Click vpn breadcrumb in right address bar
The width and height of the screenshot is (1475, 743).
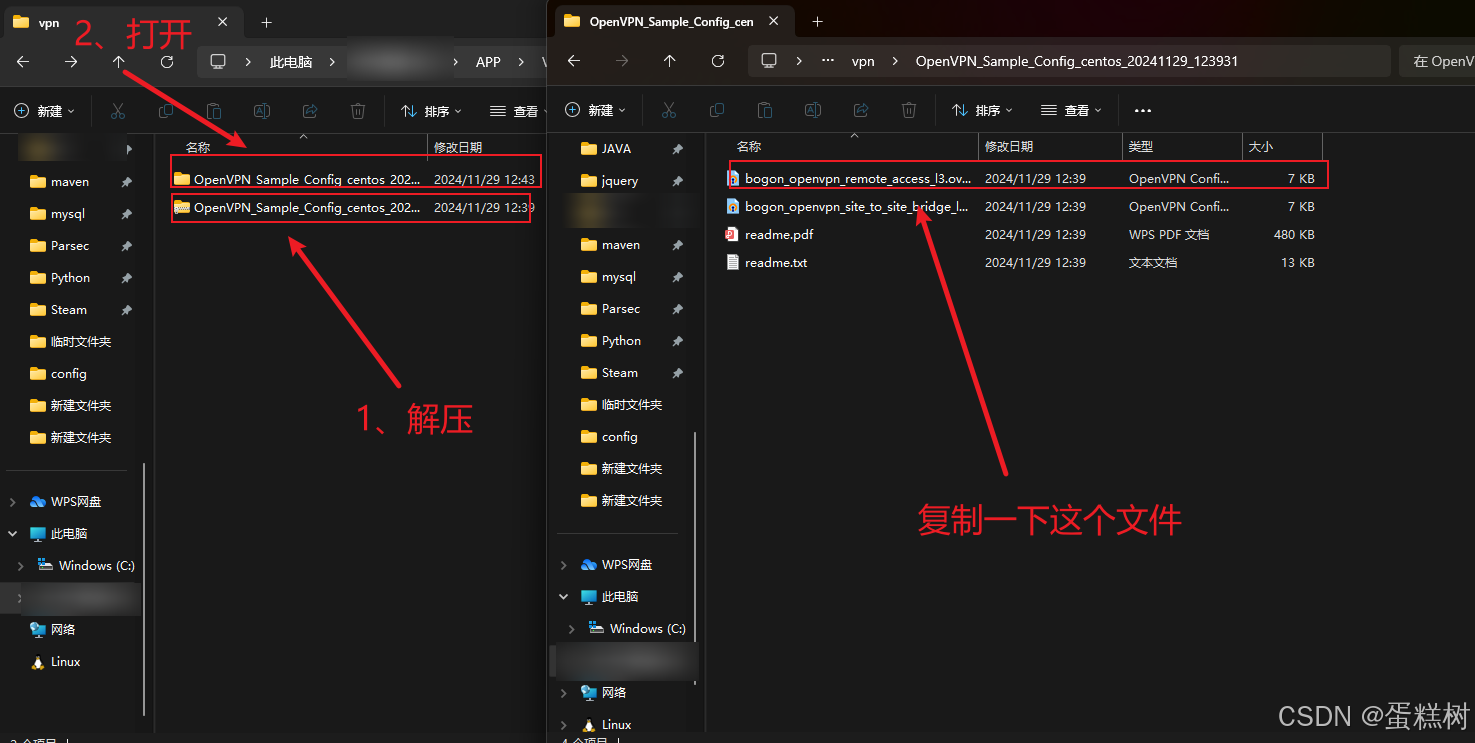point(863,61)
